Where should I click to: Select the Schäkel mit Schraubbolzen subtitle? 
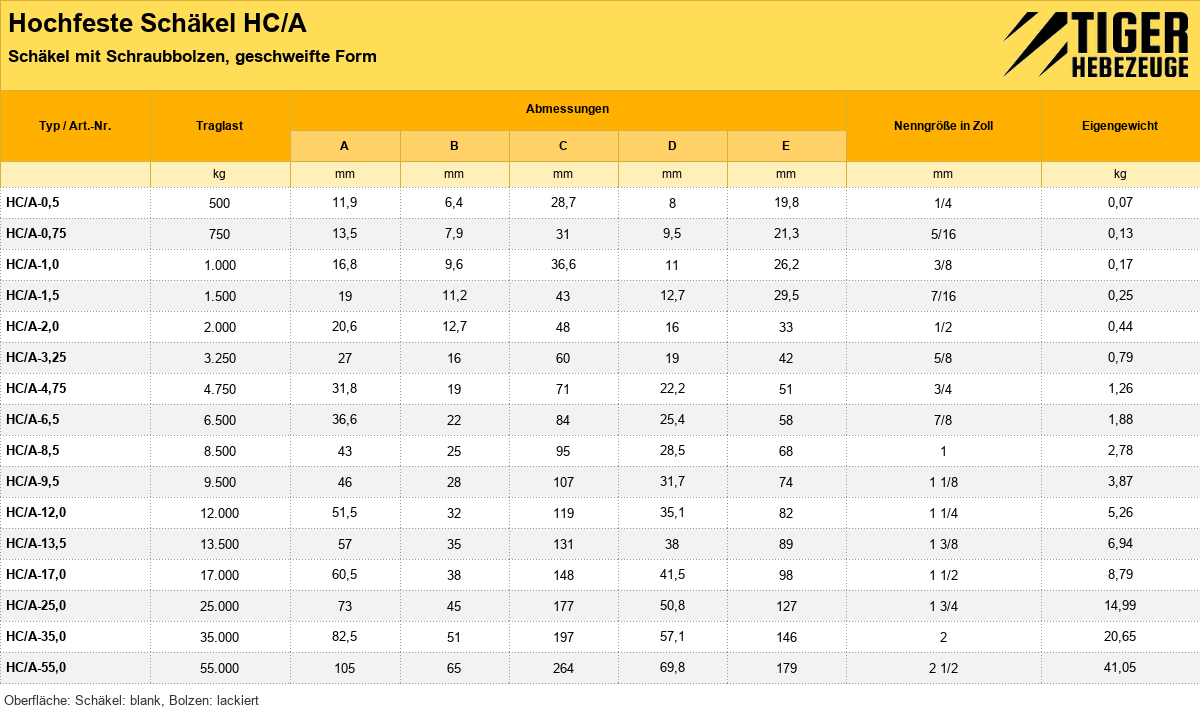click(x=192, y=57)
